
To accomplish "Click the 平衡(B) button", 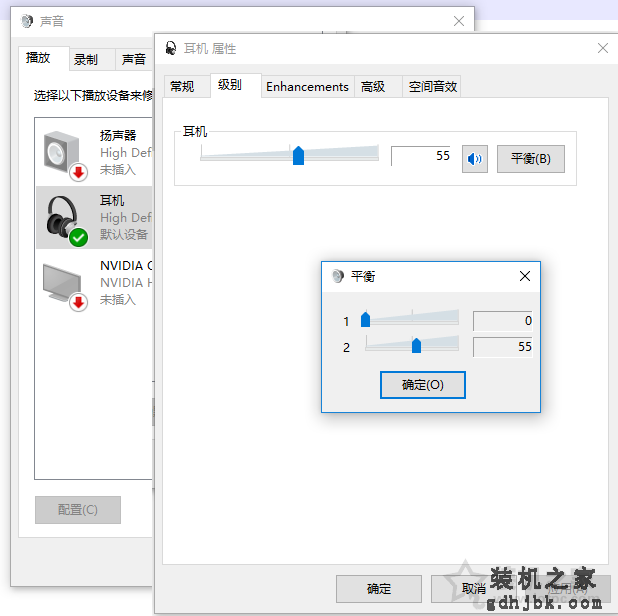I will point(531,159).
